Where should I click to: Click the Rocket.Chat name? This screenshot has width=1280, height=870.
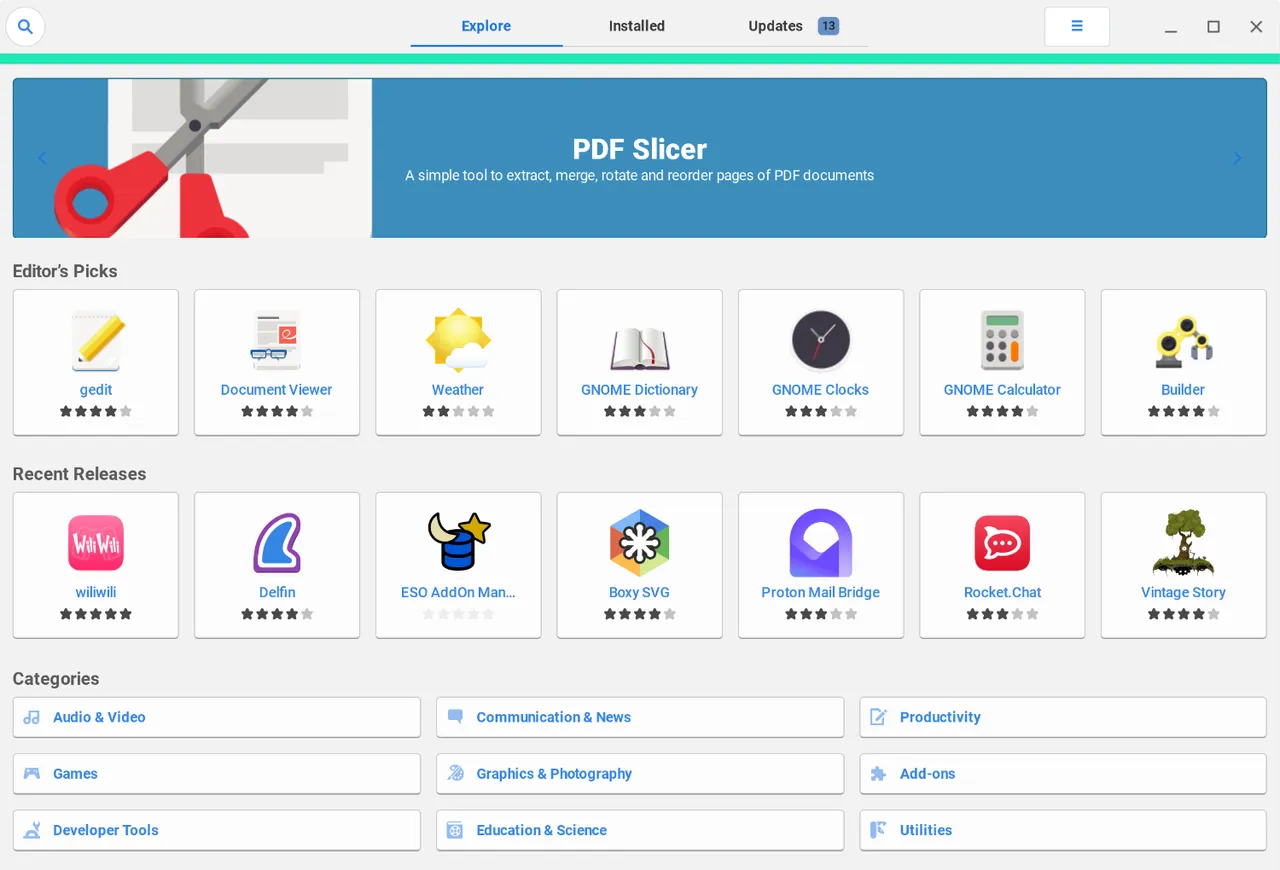click(1002, 592)
